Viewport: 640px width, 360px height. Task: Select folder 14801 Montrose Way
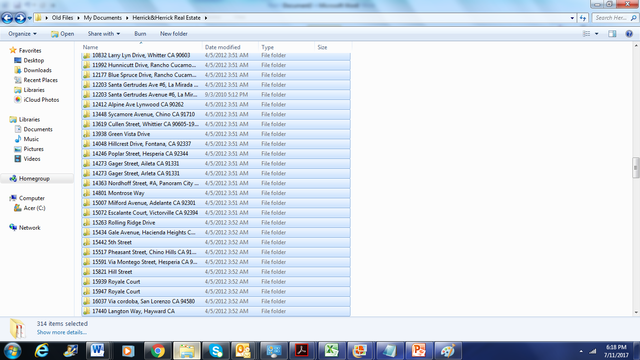tap(216, 193)
